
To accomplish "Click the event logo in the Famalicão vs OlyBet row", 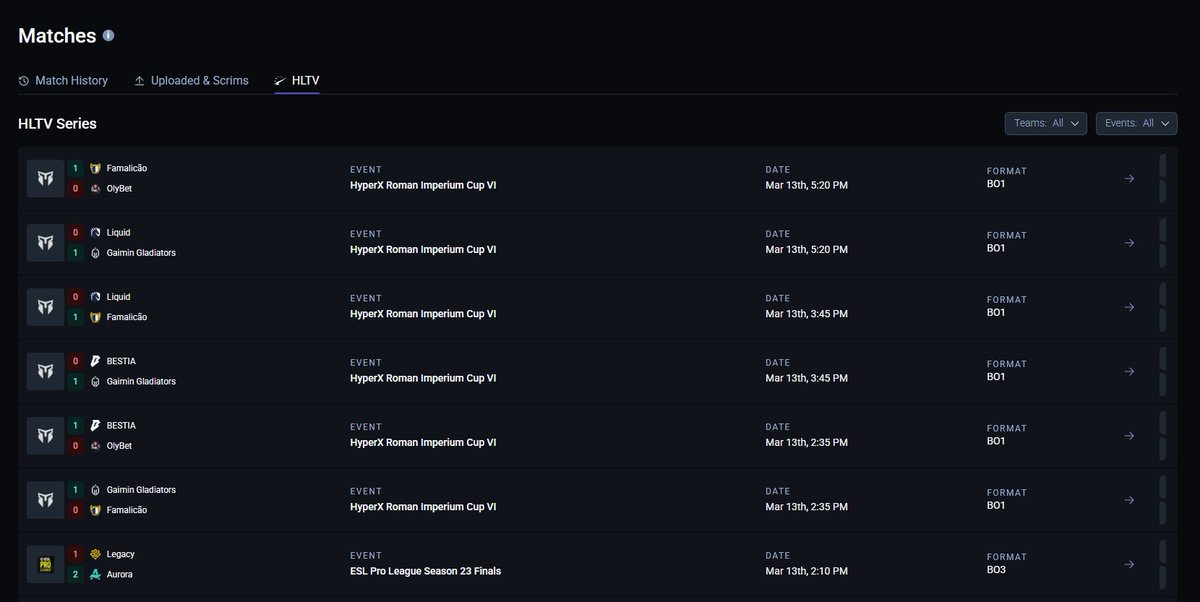I will click(45, 179).
